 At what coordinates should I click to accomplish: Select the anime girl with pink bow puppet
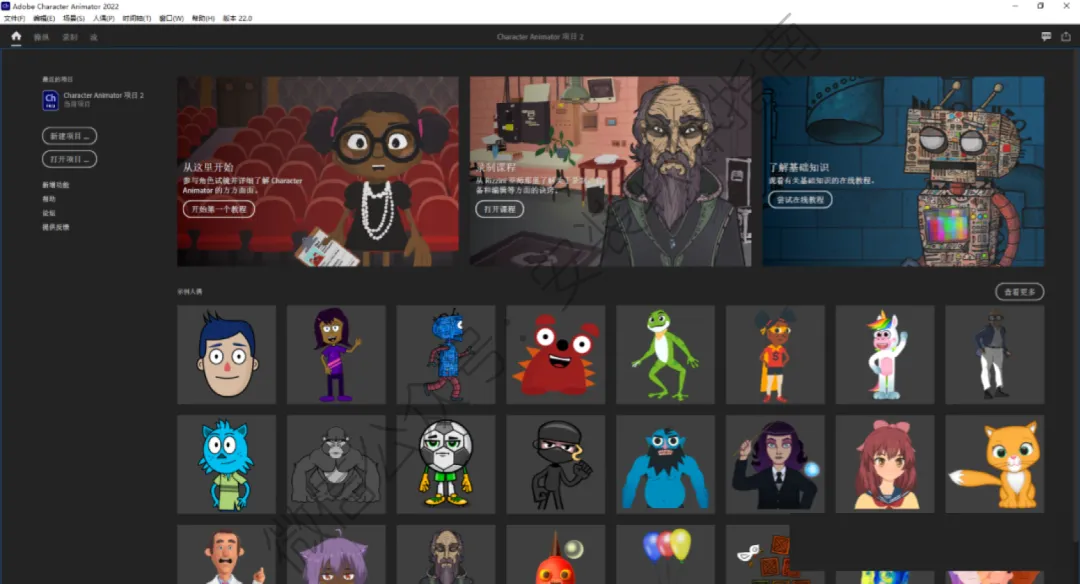click(x=885, y=464)
